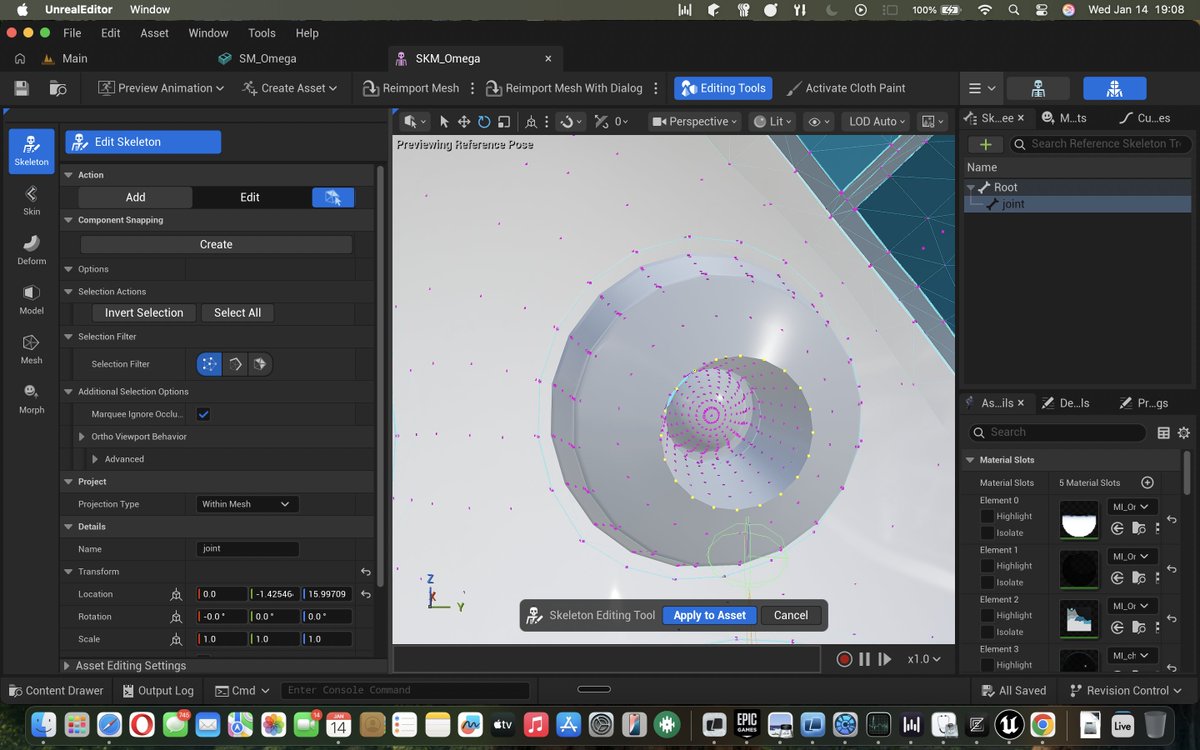This screenshot has width=1200, height=750.
Task: Open the Projection Type Within Mesh dropdown
Action: point(247,504)
